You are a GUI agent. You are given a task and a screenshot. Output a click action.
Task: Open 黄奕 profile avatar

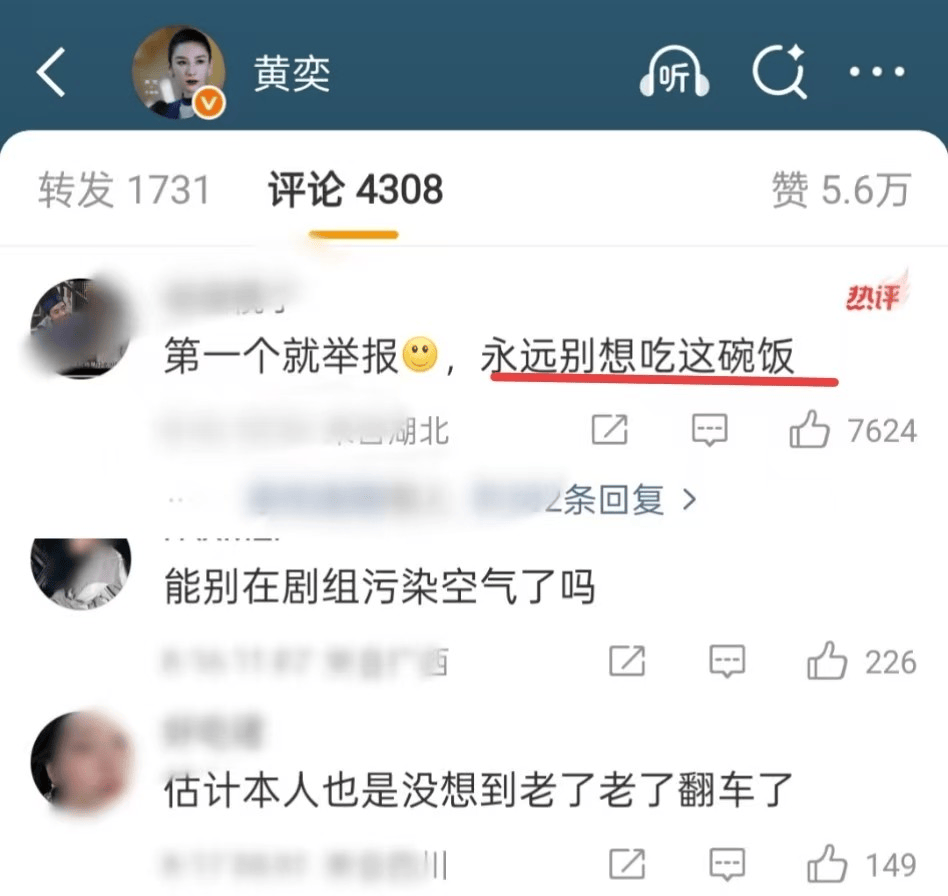(x=179, y=73)
